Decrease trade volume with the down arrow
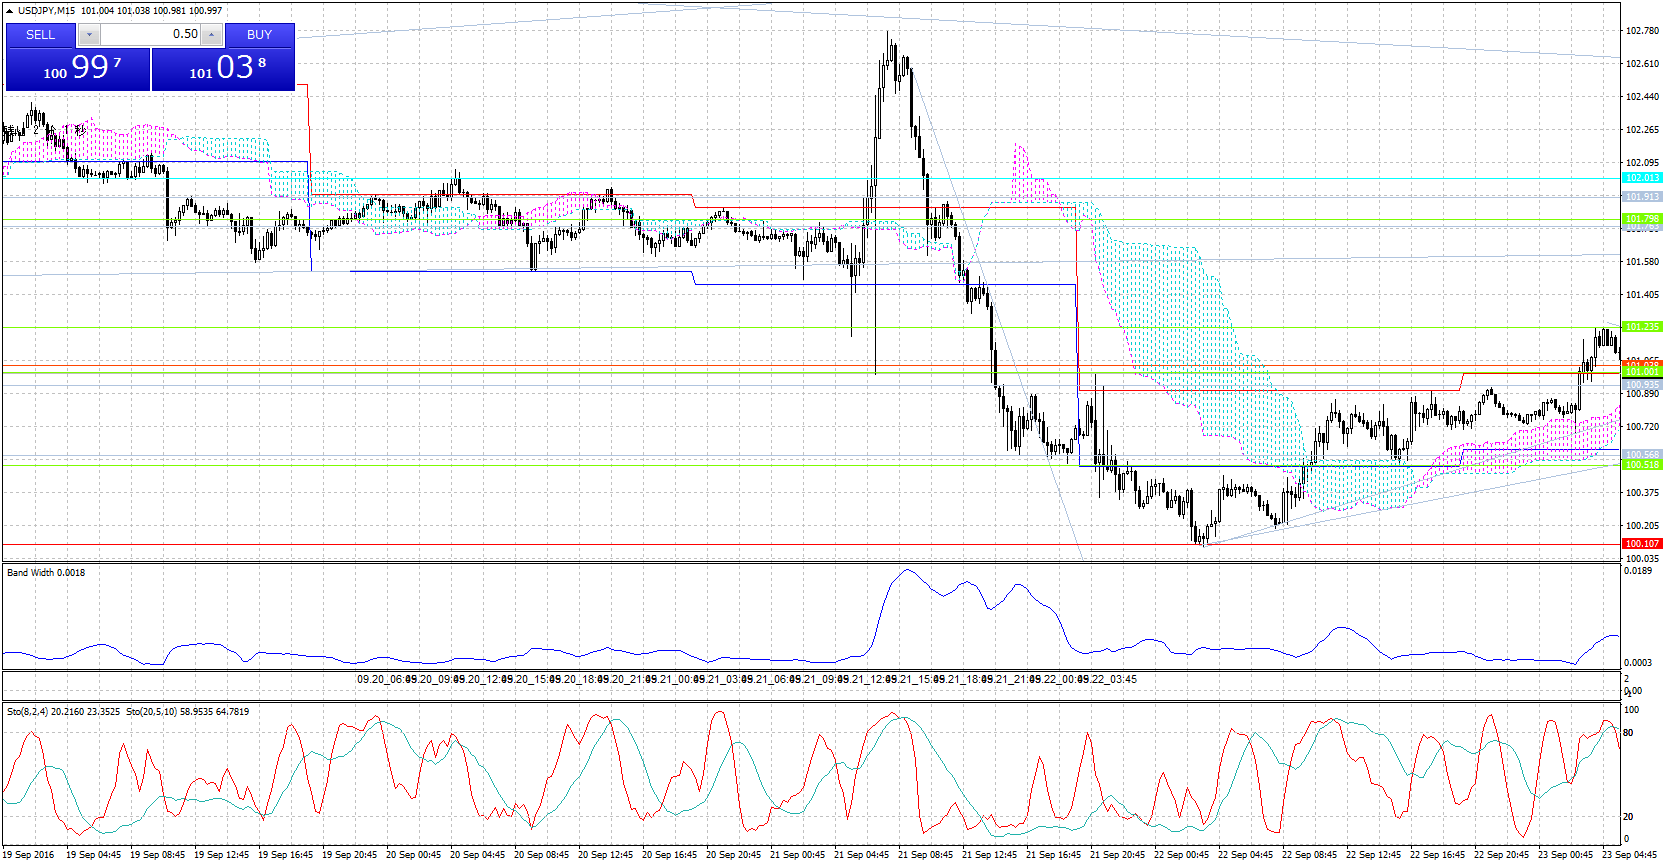 tap(89, 35)
